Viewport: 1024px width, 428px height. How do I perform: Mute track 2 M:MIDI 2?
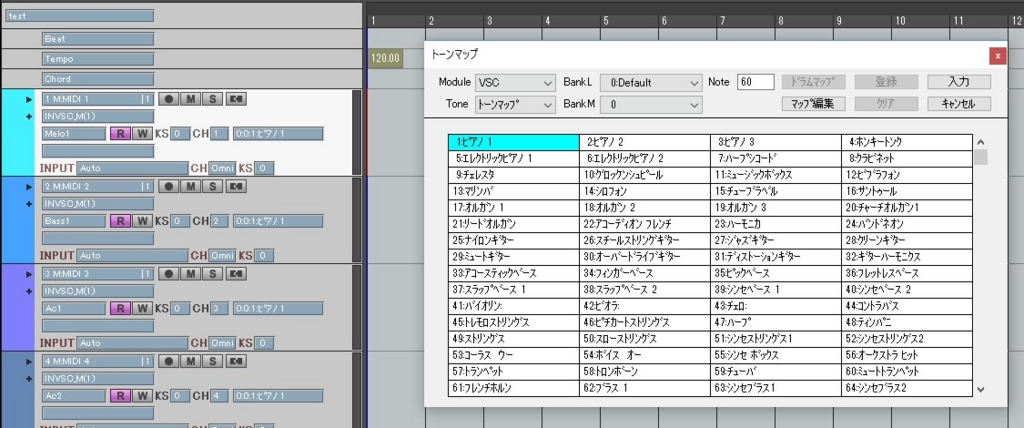(x=190, y=186)
